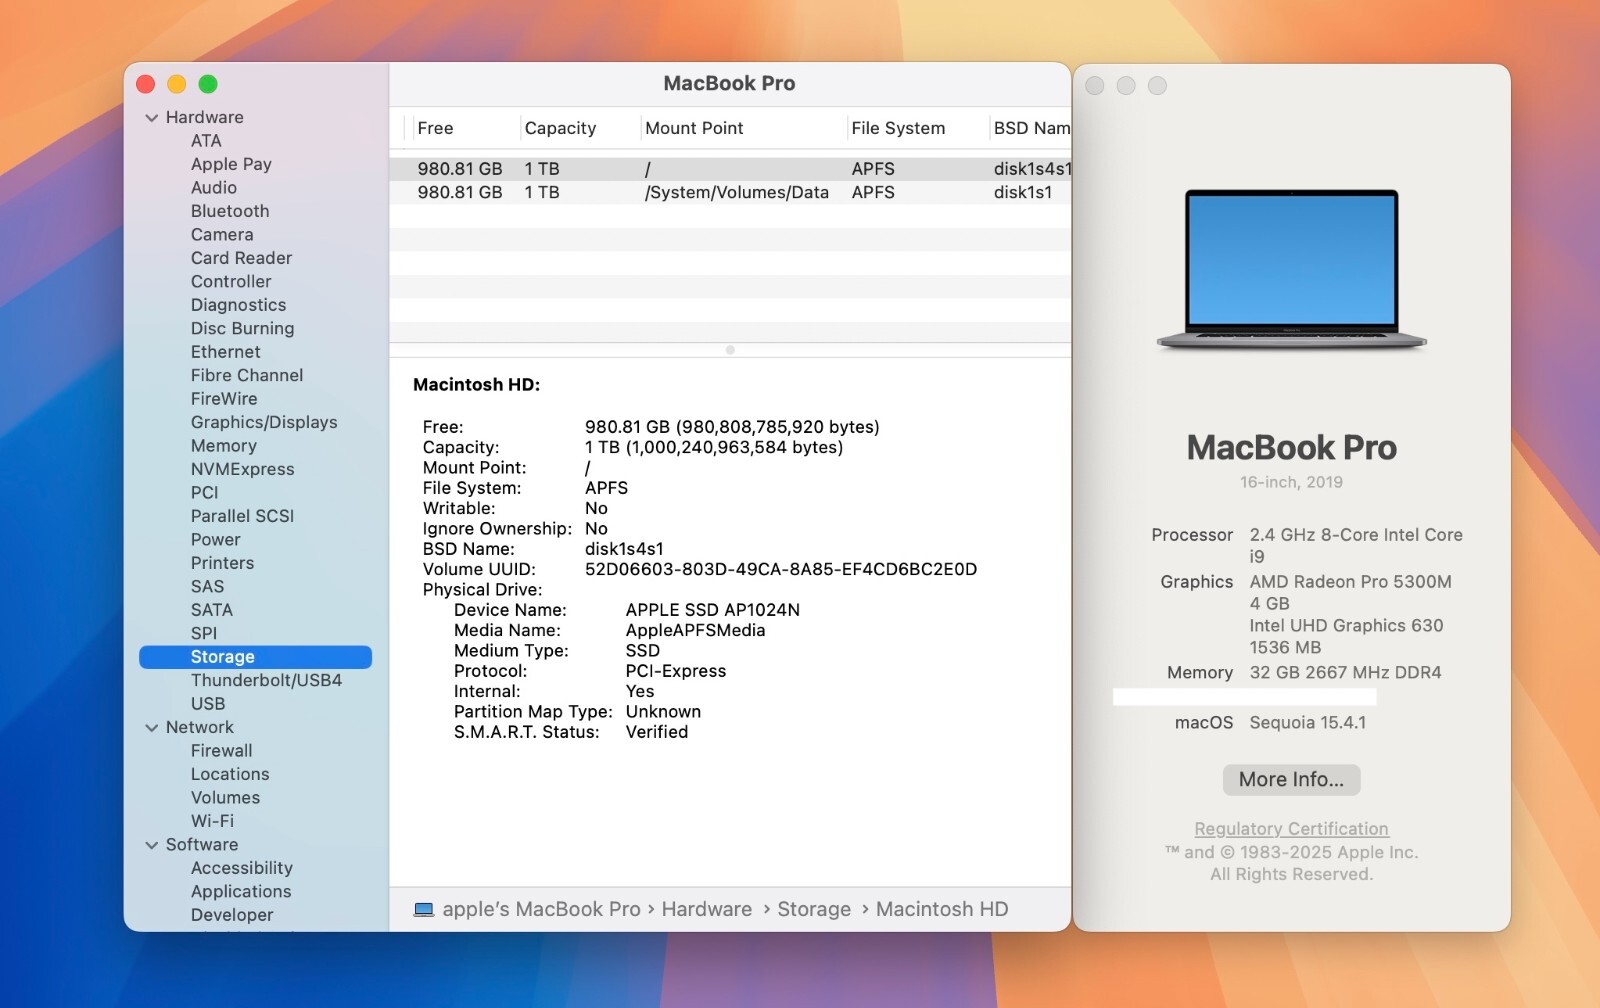Zoom the System Information window
Screen dimensions: 1600x1008
[208, 84]
